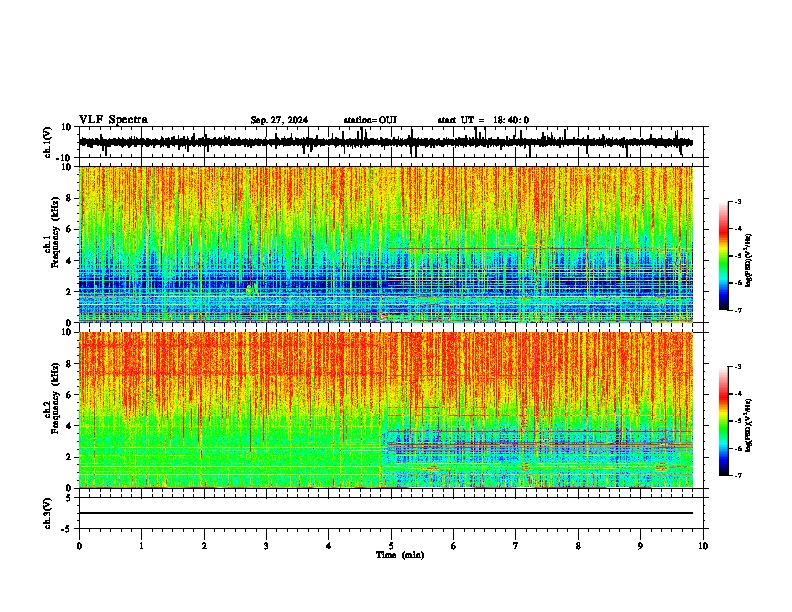Click the ch.2 "Frequency (kHz)" axis label
This screenshot has height=612, width=792.
tap(56, 398)
